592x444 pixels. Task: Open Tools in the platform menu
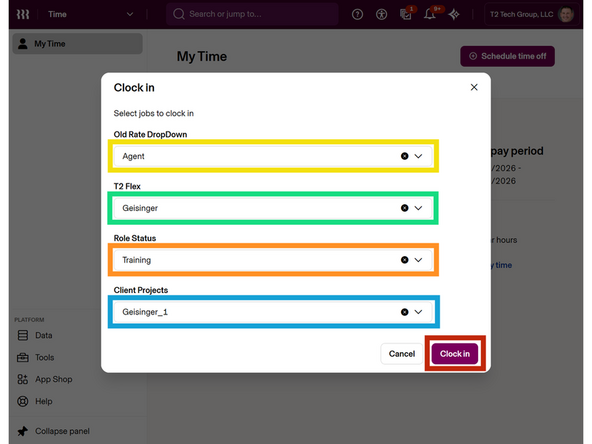pyautogui.click(x=45, y=357)
